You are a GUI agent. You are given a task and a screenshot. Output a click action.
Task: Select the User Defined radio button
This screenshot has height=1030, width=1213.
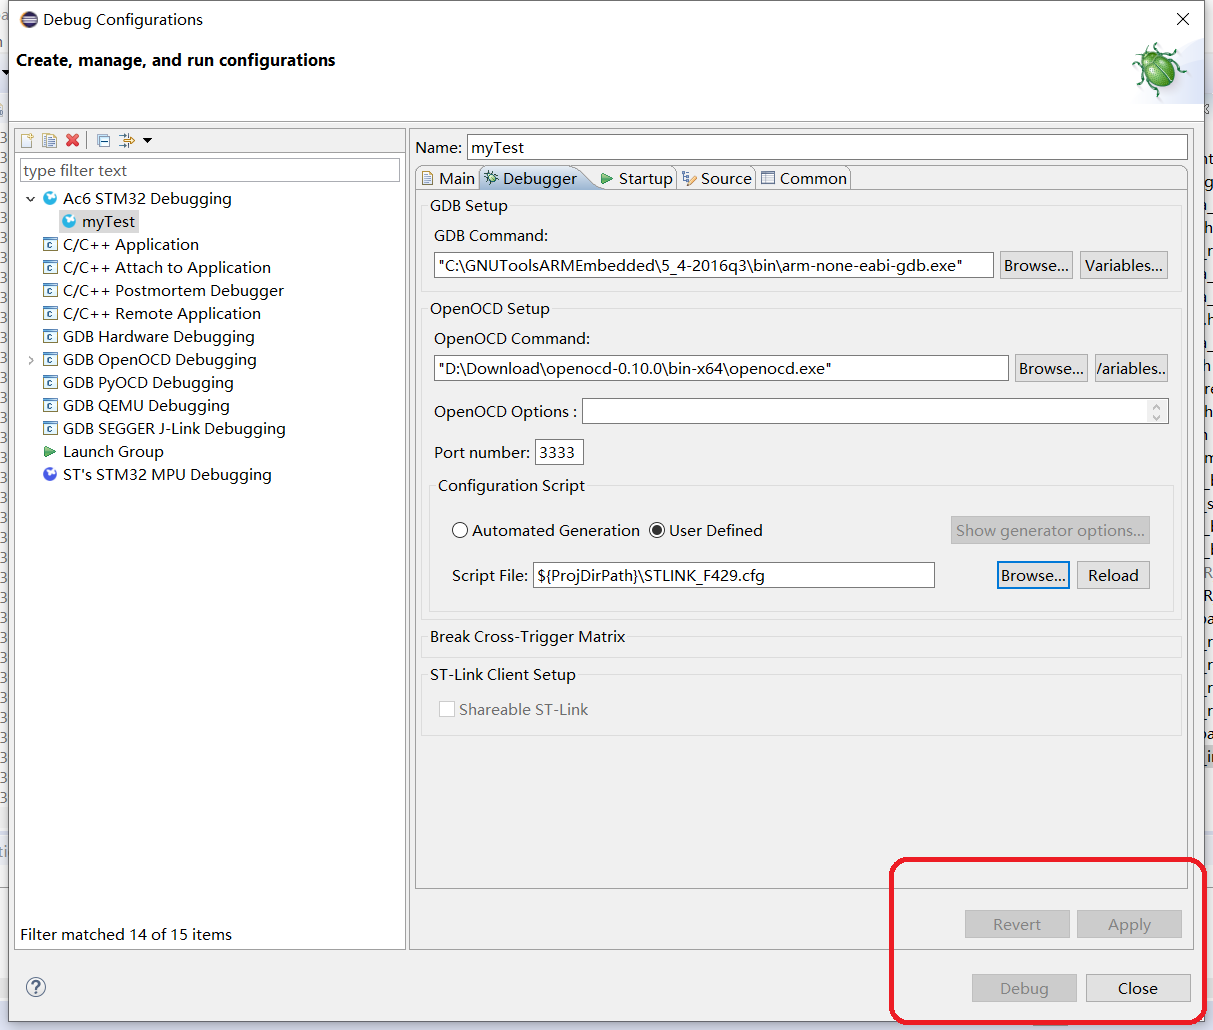coord(657,531)
